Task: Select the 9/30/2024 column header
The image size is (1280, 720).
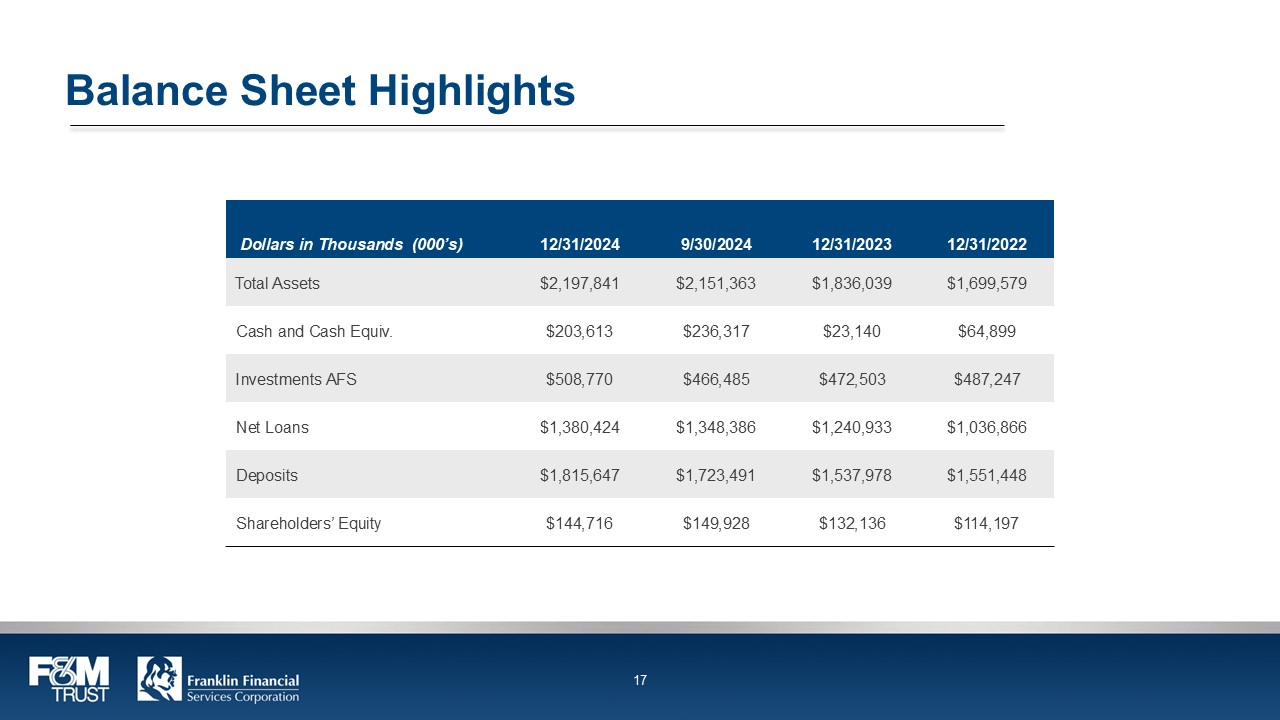Action: click(716, 244)
